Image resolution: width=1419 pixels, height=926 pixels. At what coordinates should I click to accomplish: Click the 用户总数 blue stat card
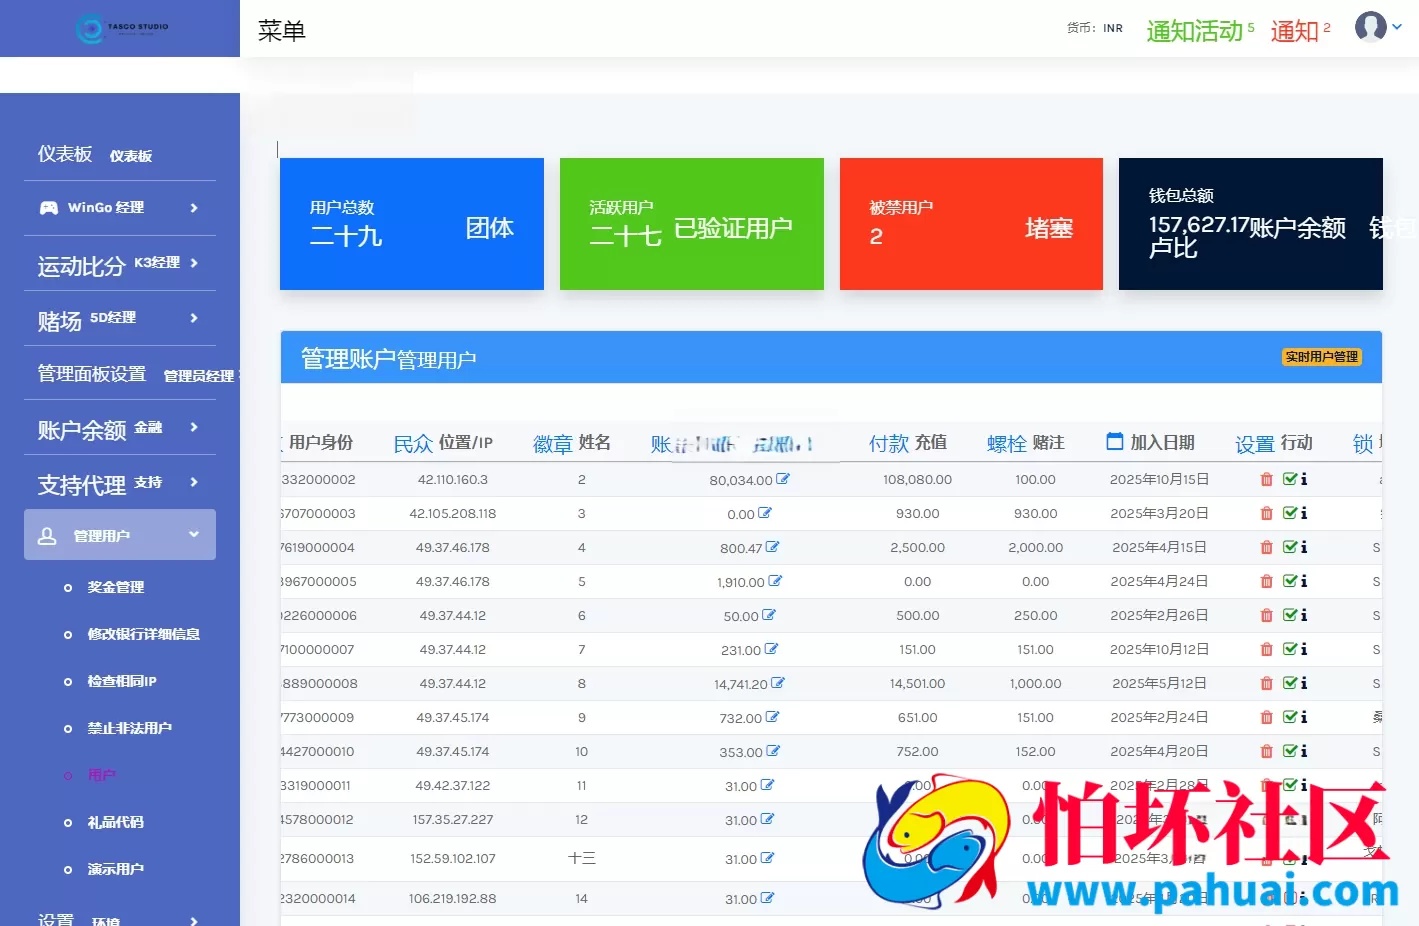click(412, 224)
